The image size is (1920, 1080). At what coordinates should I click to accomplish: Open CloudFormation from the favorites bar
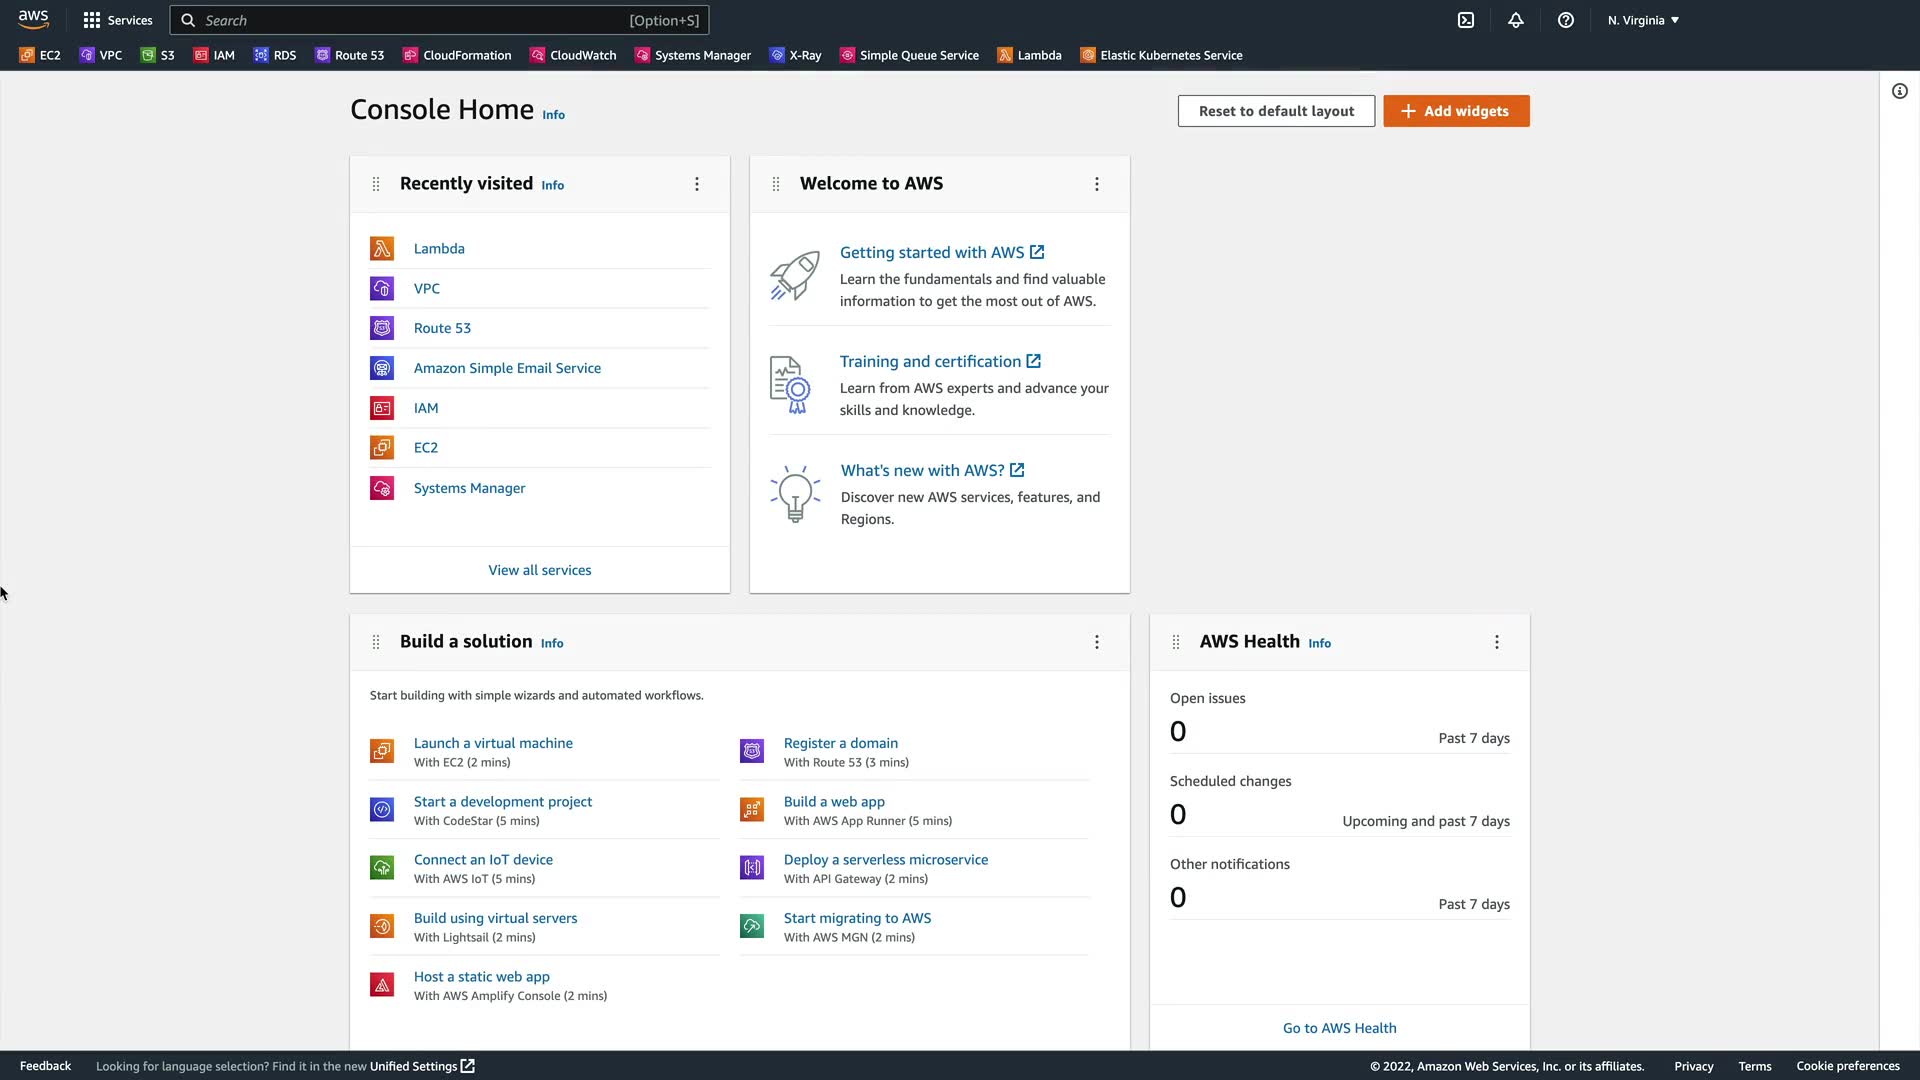[x=457, y=55]
